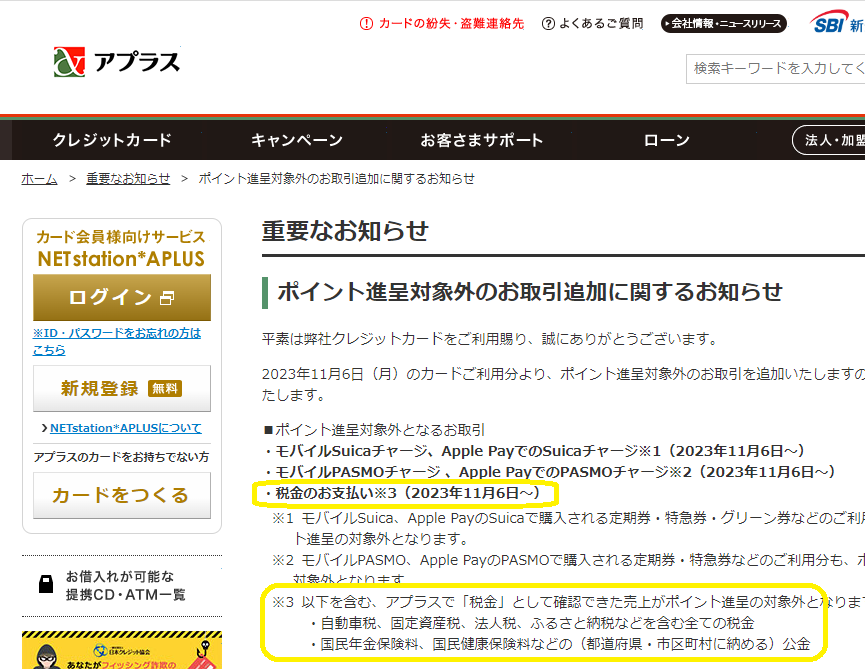
Task: Click the question mark FAQ icon
Action: [548, 24]
